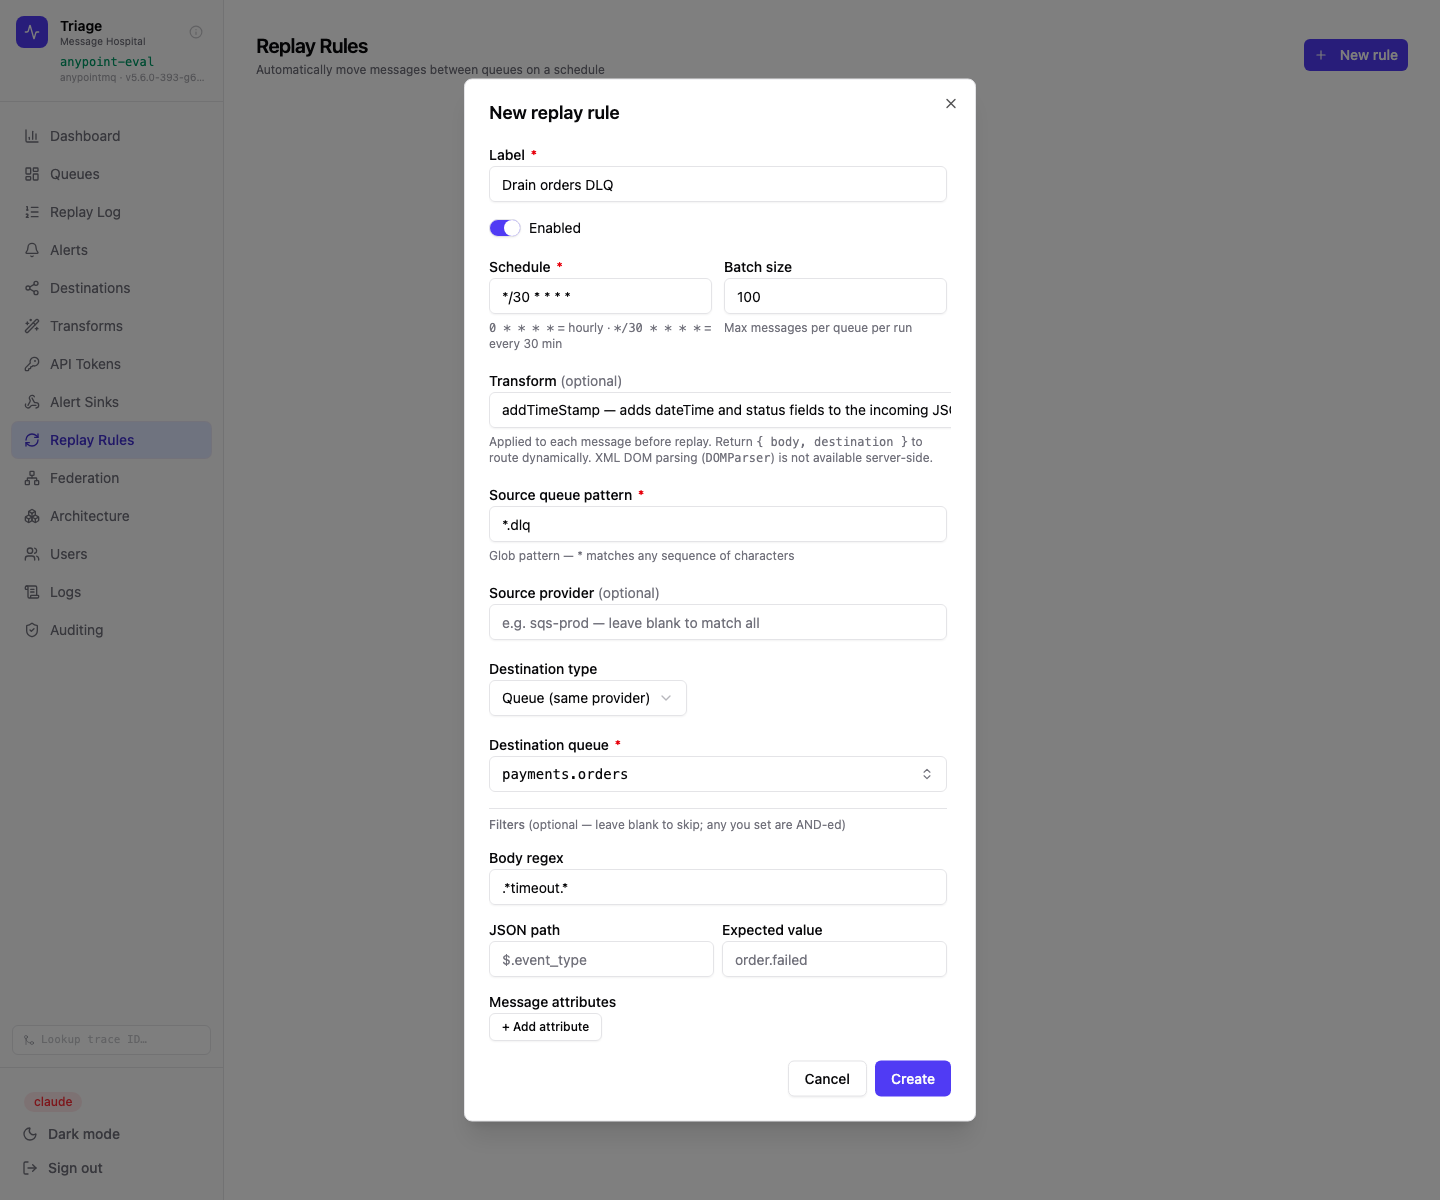
Task: Click the Users people icon
Action: point(32,554)
